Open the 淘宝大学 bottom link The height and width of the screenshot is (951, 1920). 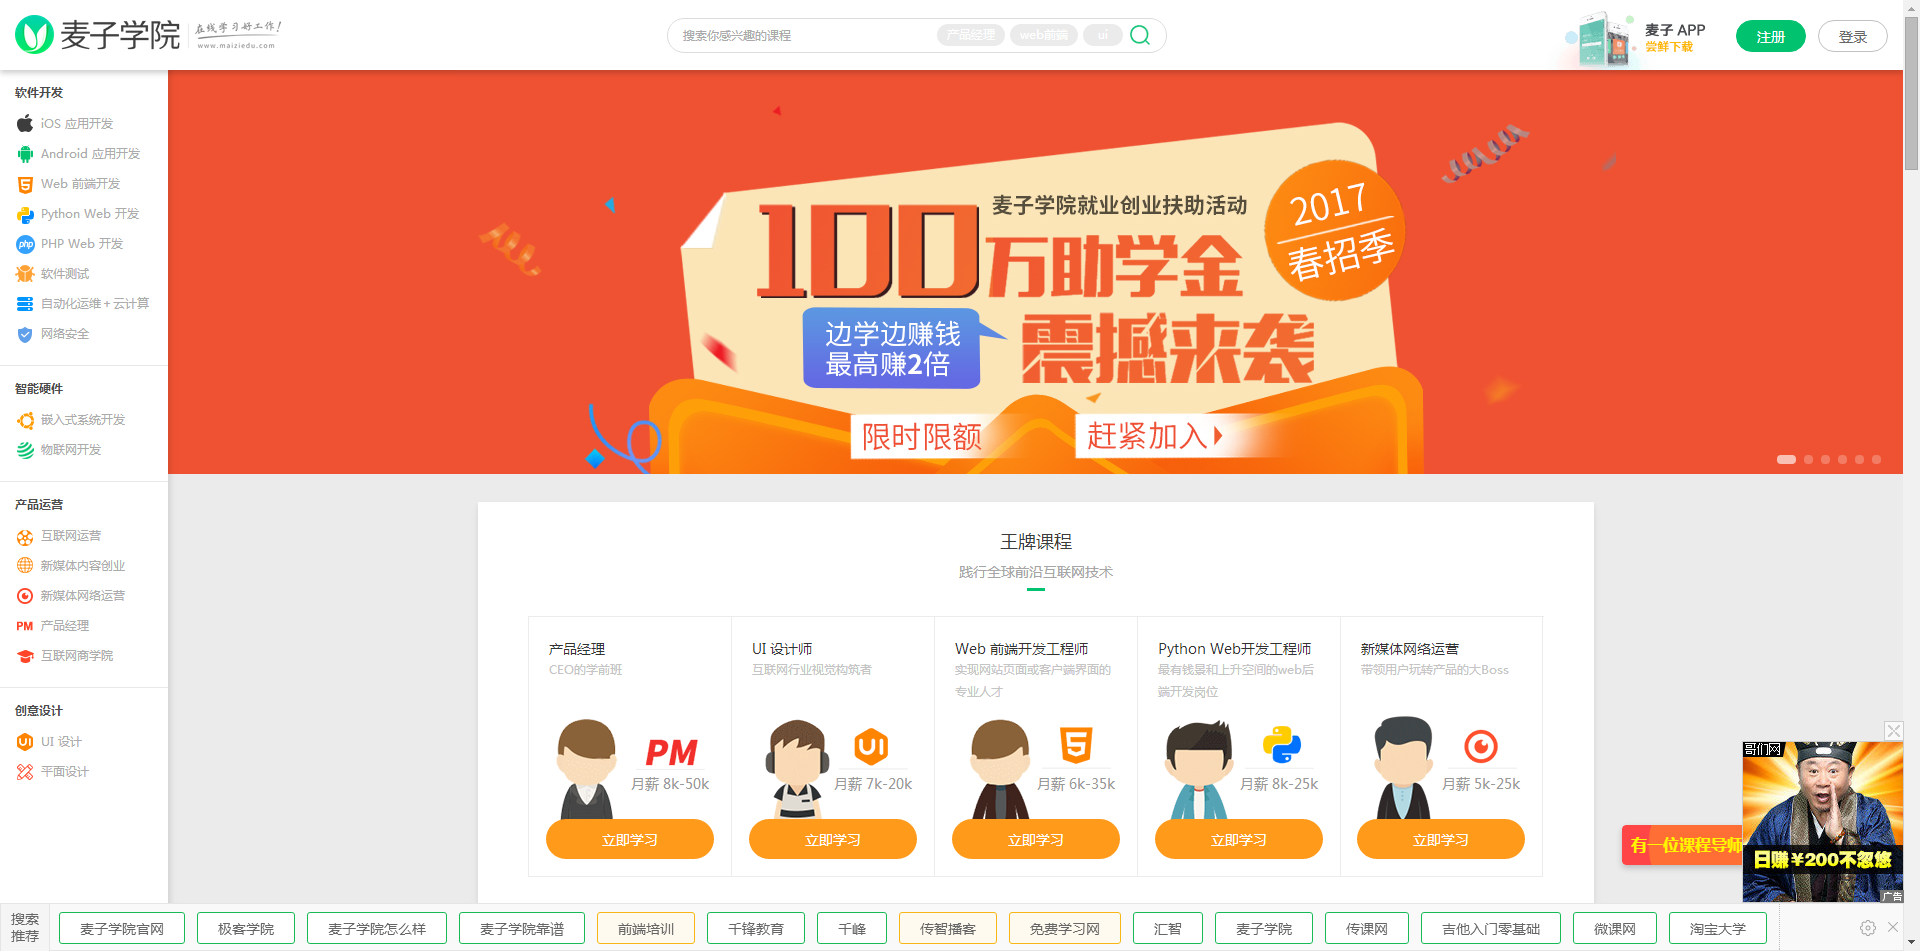[1718, 928]
